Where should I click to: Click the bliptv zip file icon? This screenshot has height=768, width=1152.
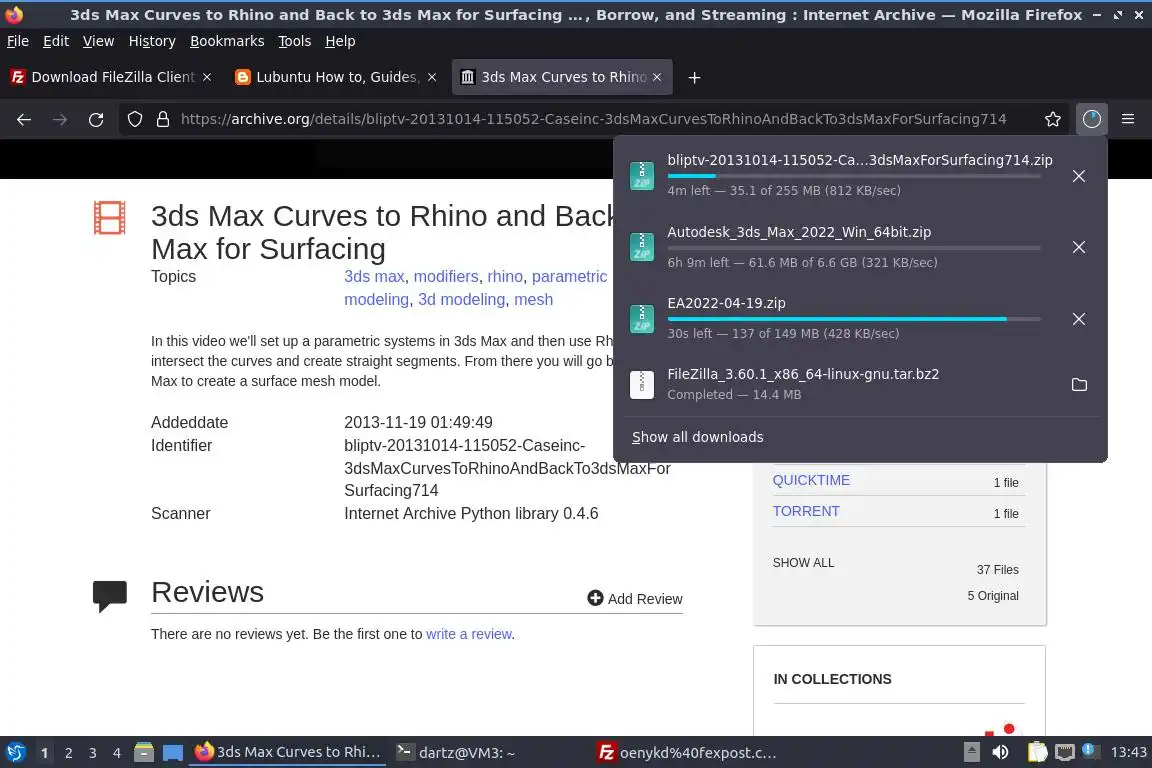[x=641, y=176]
